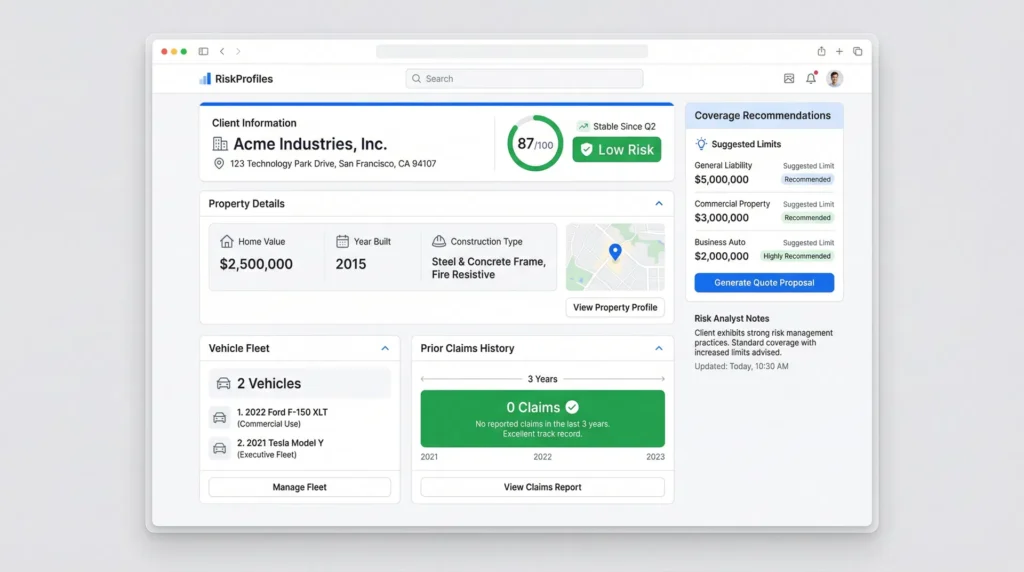This screenshot has width=1024, height=572.
Task: Click the location pin beside the address
Action: coord(219,164)
